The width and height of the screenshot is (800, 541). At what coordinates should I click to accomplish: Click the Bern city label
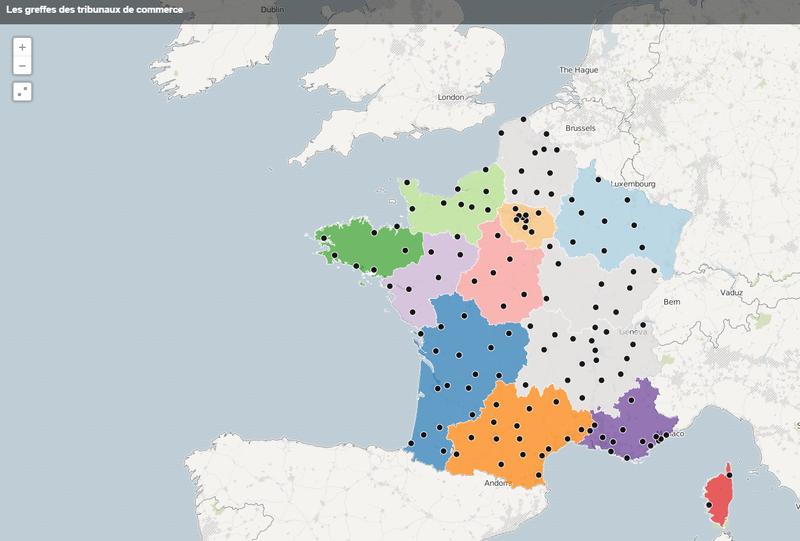(x=671, y=301)
